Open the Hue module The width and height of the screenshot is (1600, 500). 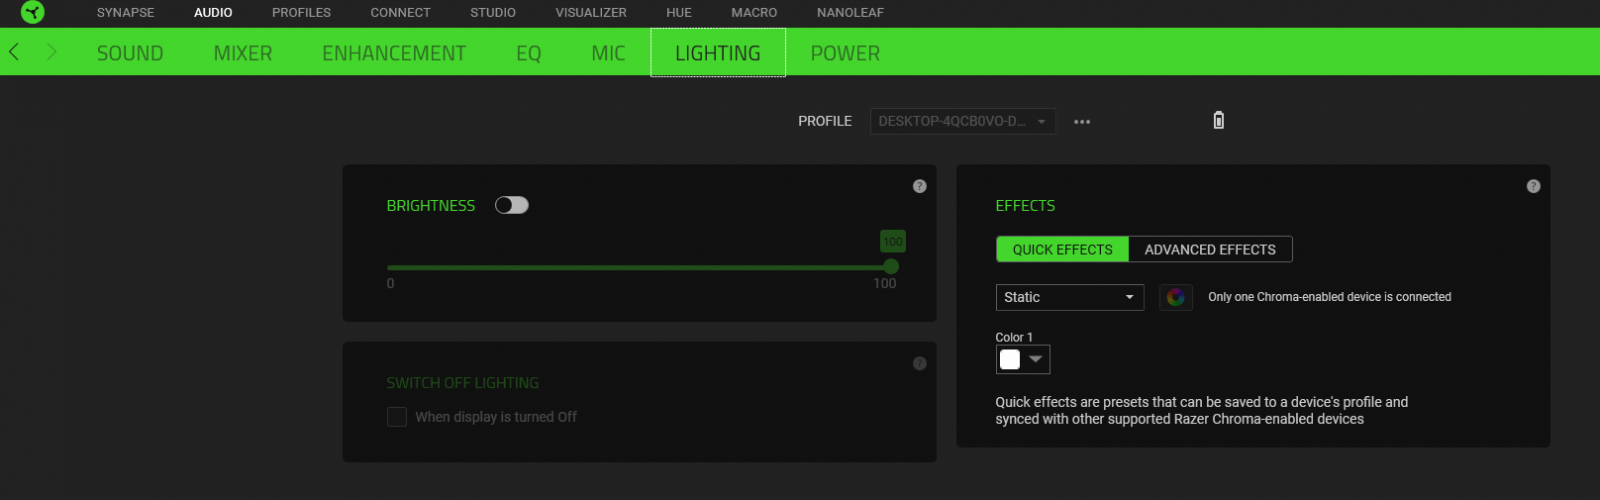[x=679, y=13]
